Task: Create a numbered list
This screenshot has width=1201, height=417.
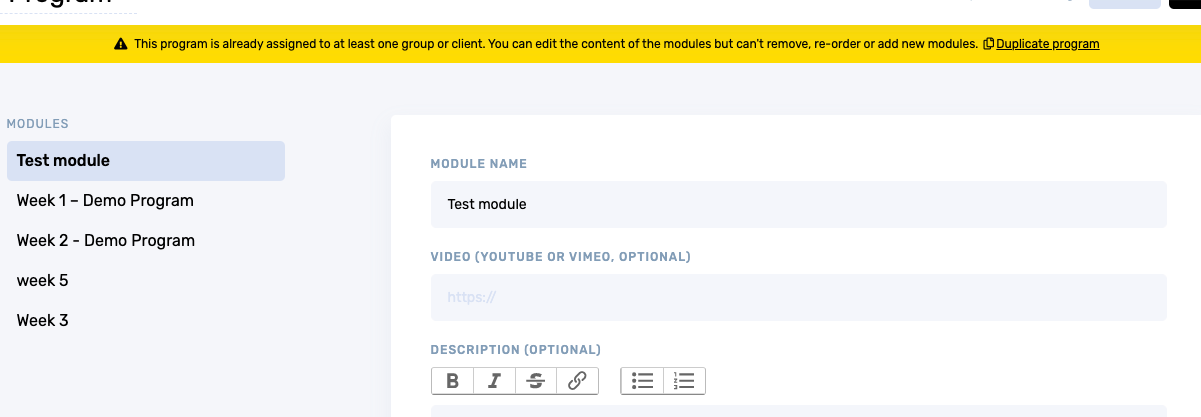Action: (x=684, y=381)
